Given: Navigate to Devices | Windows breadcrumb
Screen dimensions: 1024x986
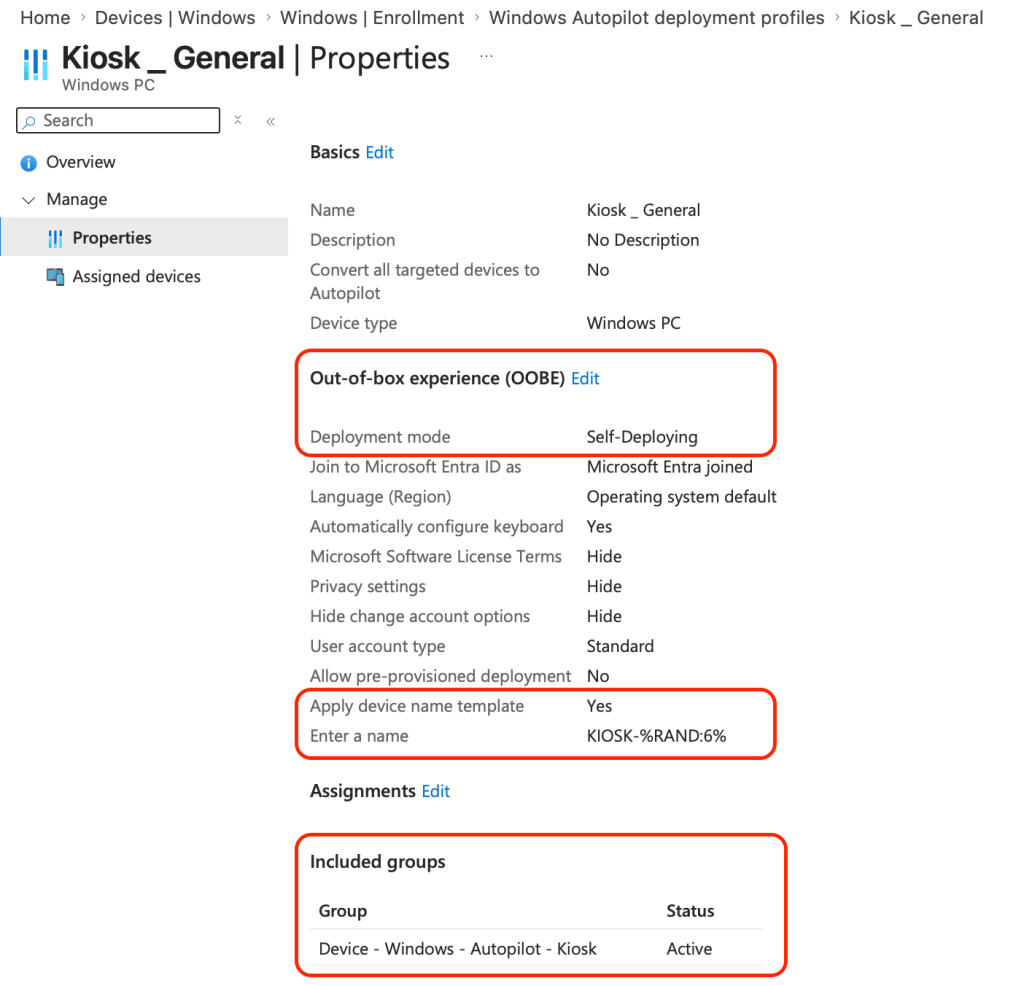Looking at the screenshot, I should 175,18.
